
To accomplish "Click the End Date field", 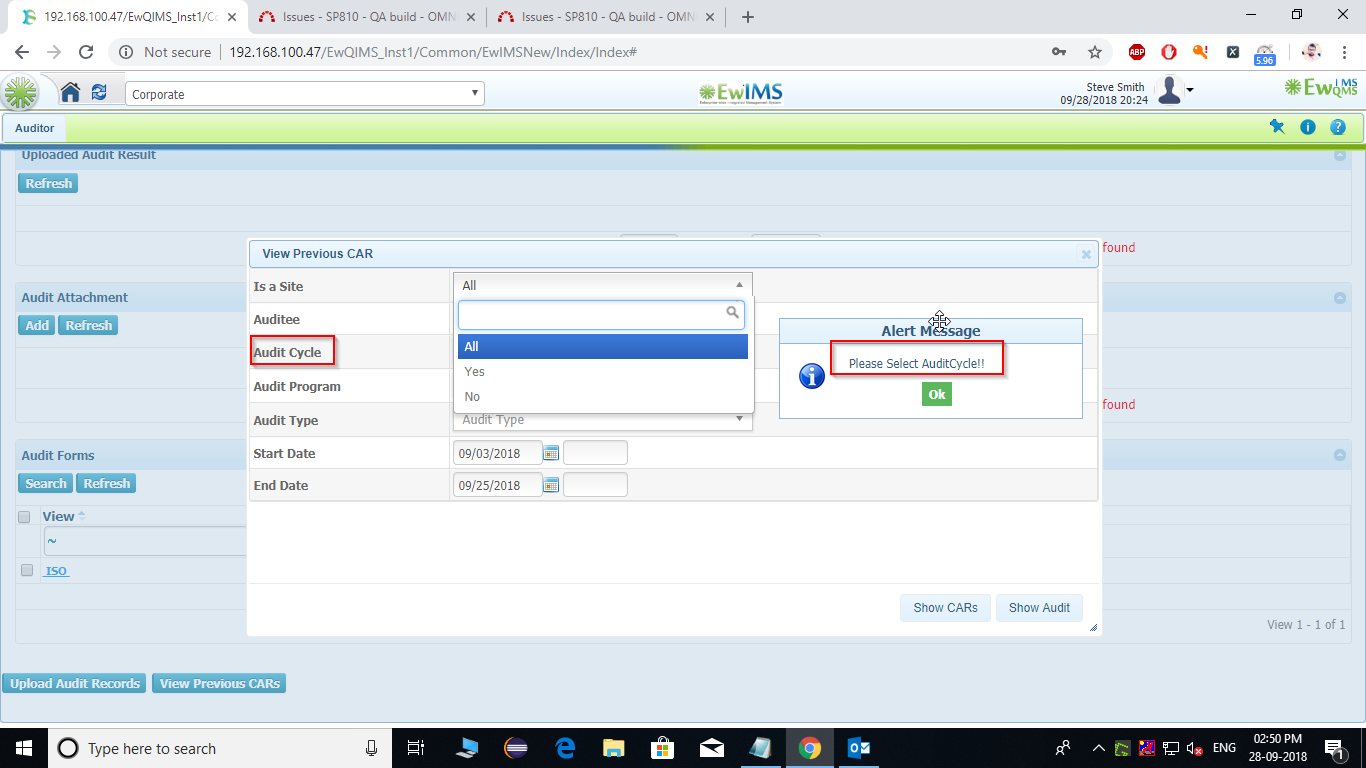I will pyautogui.click(x=498, y=485).
